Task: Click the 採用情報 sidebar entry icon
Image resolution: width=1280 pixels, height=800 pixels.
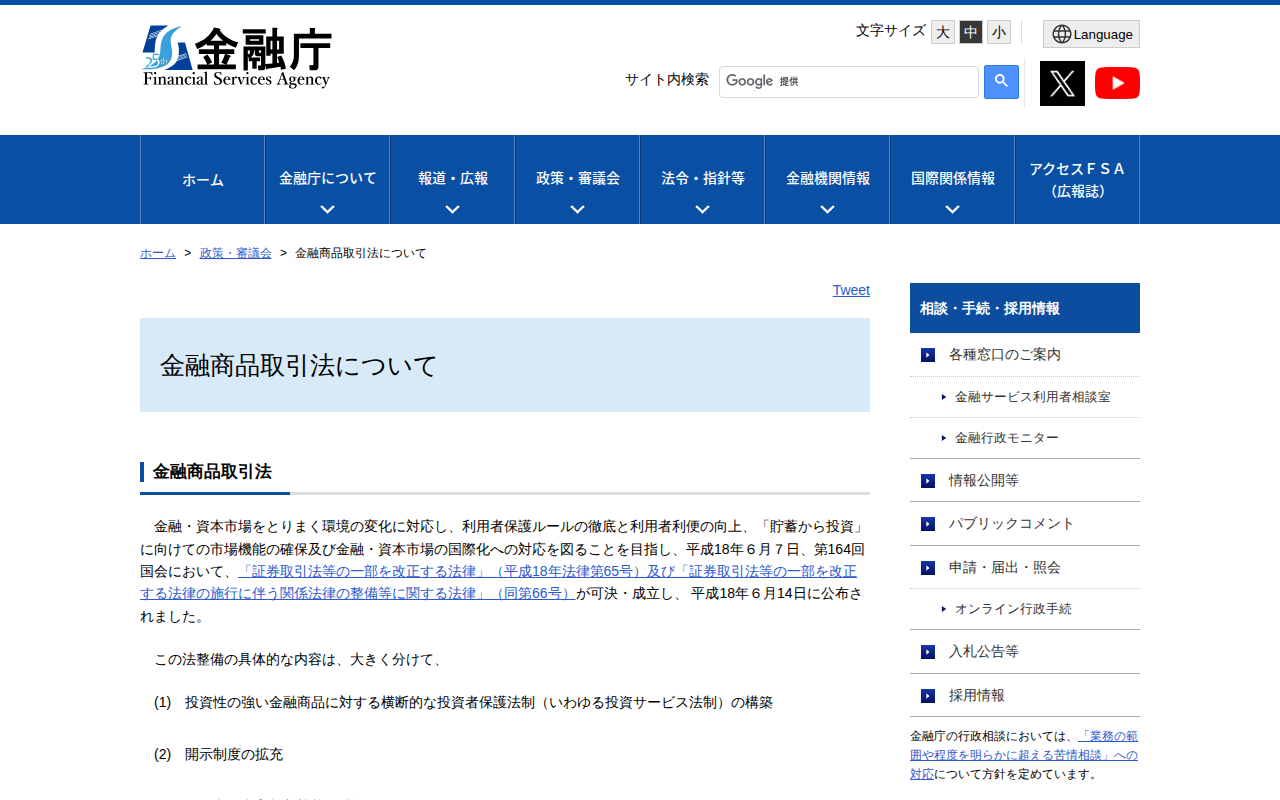Action: 926,695
